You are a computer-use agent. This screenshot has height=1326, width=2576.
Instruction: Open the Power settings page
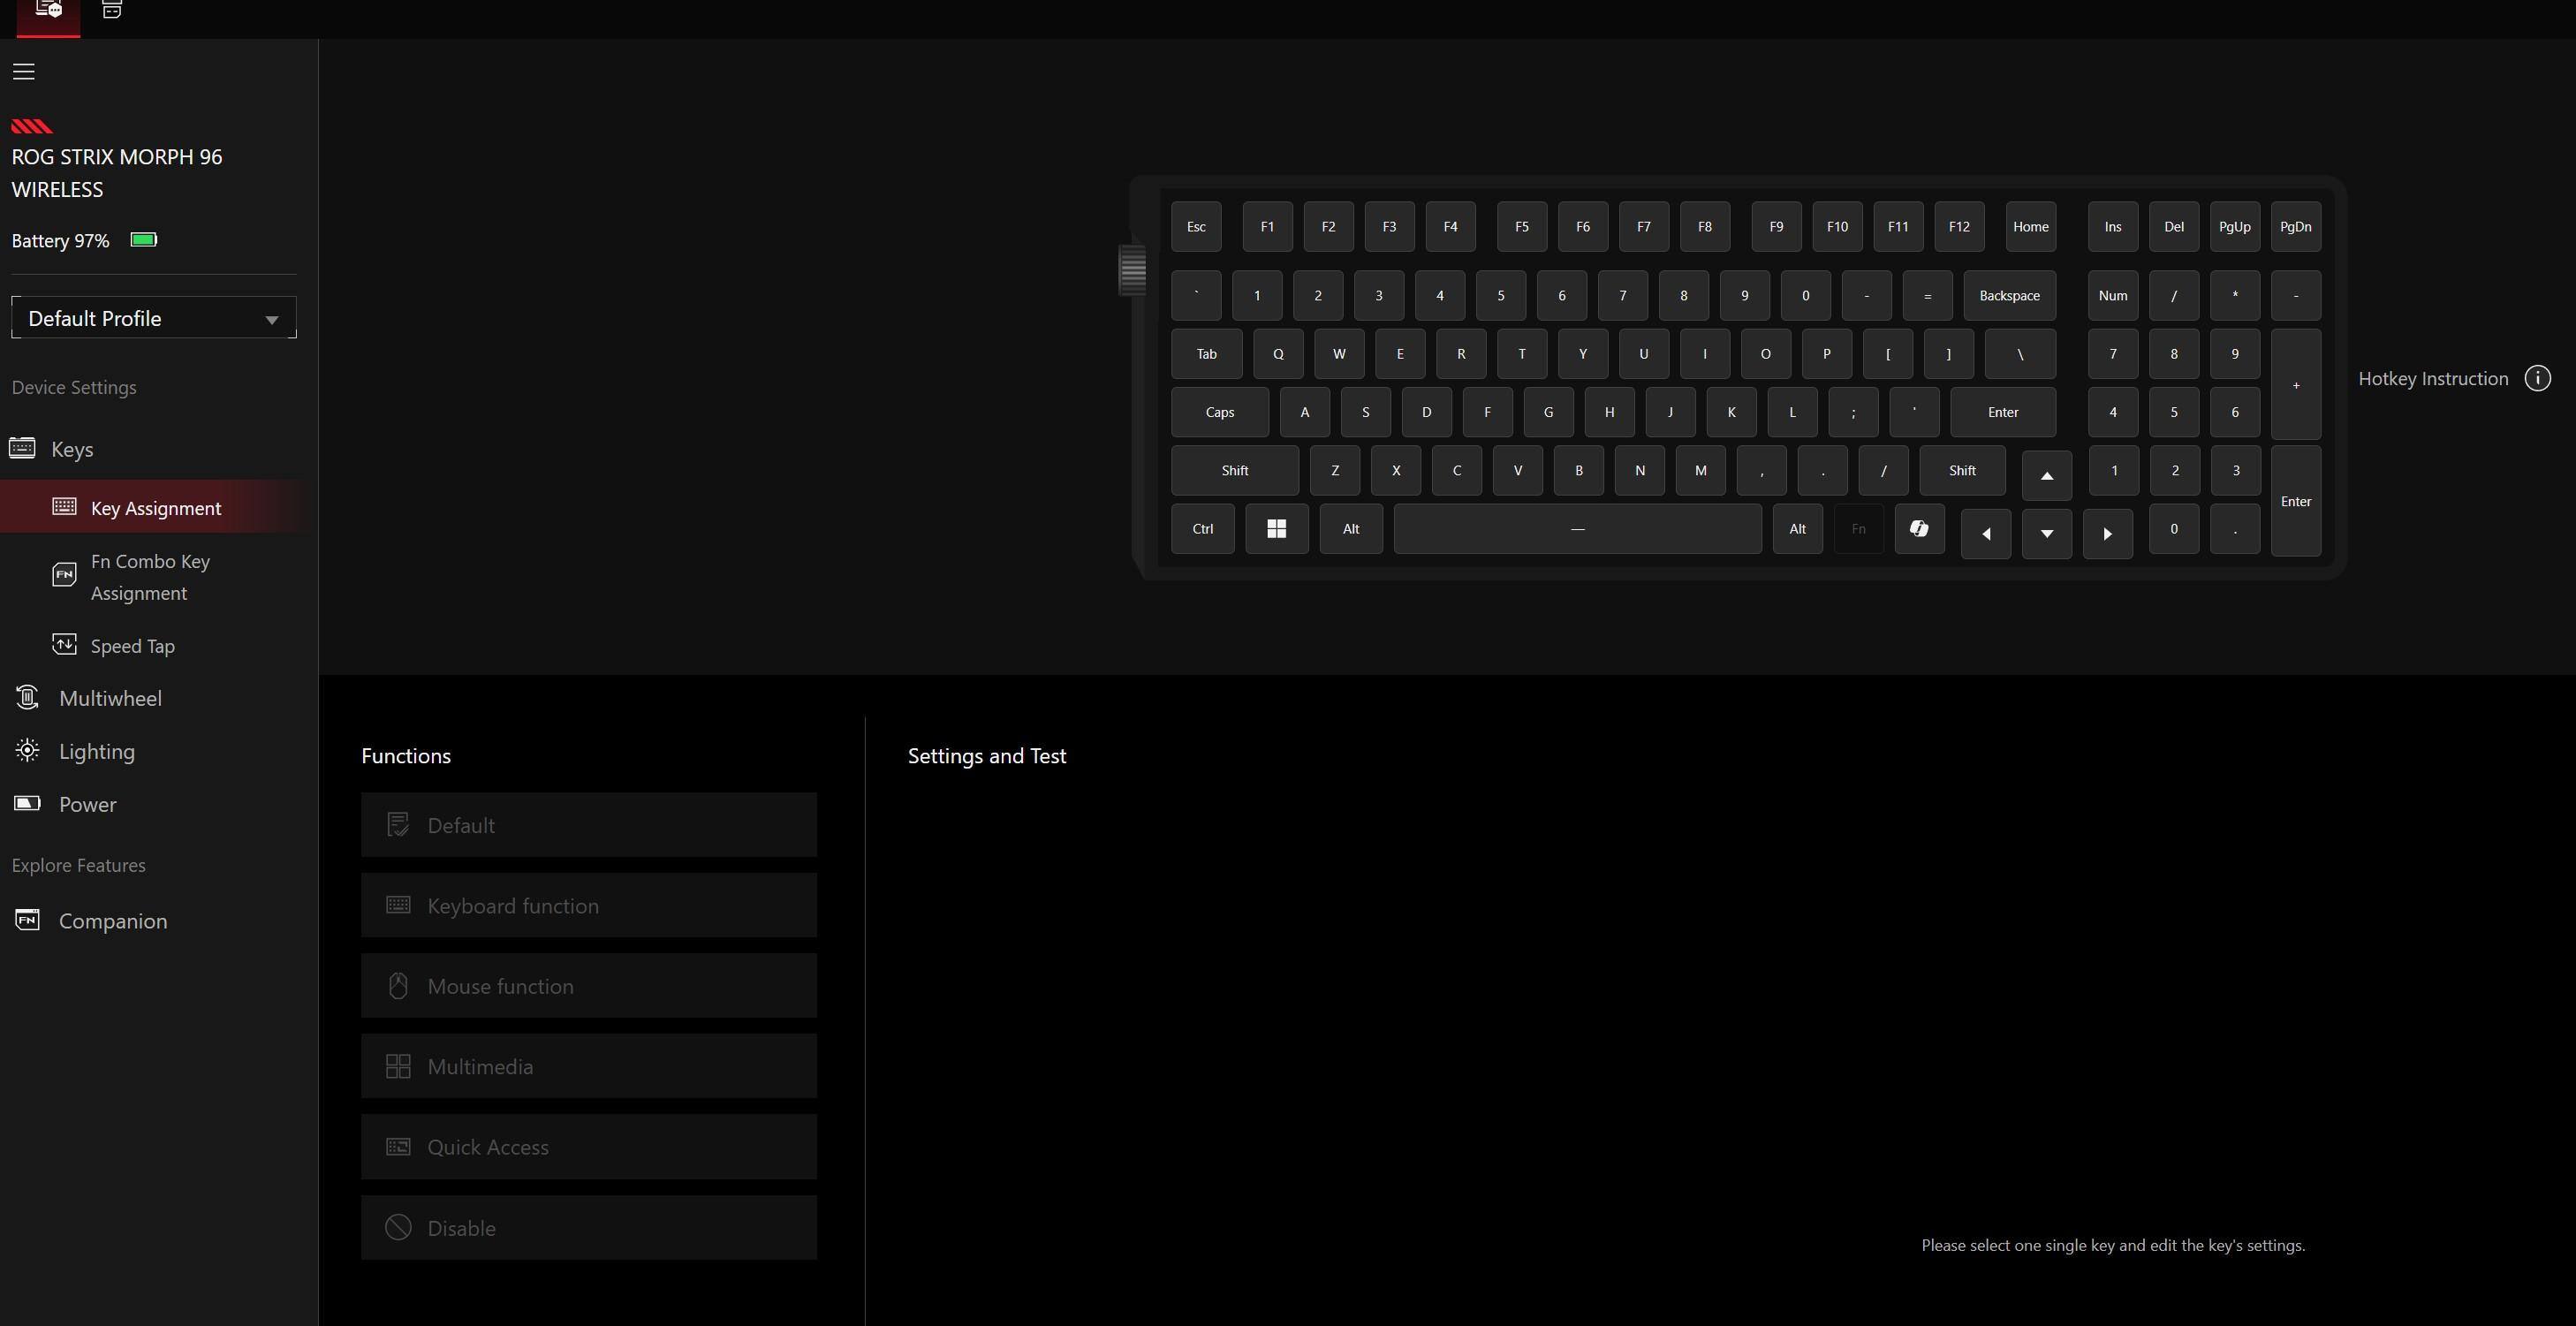coord(87,804)
